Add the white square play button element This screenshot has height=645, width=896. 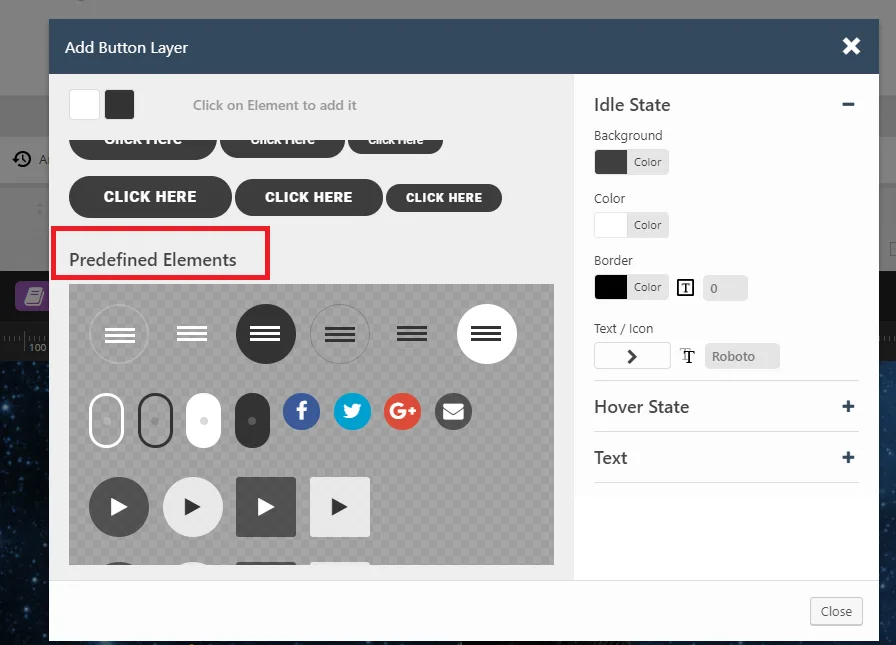coord(340,507)
